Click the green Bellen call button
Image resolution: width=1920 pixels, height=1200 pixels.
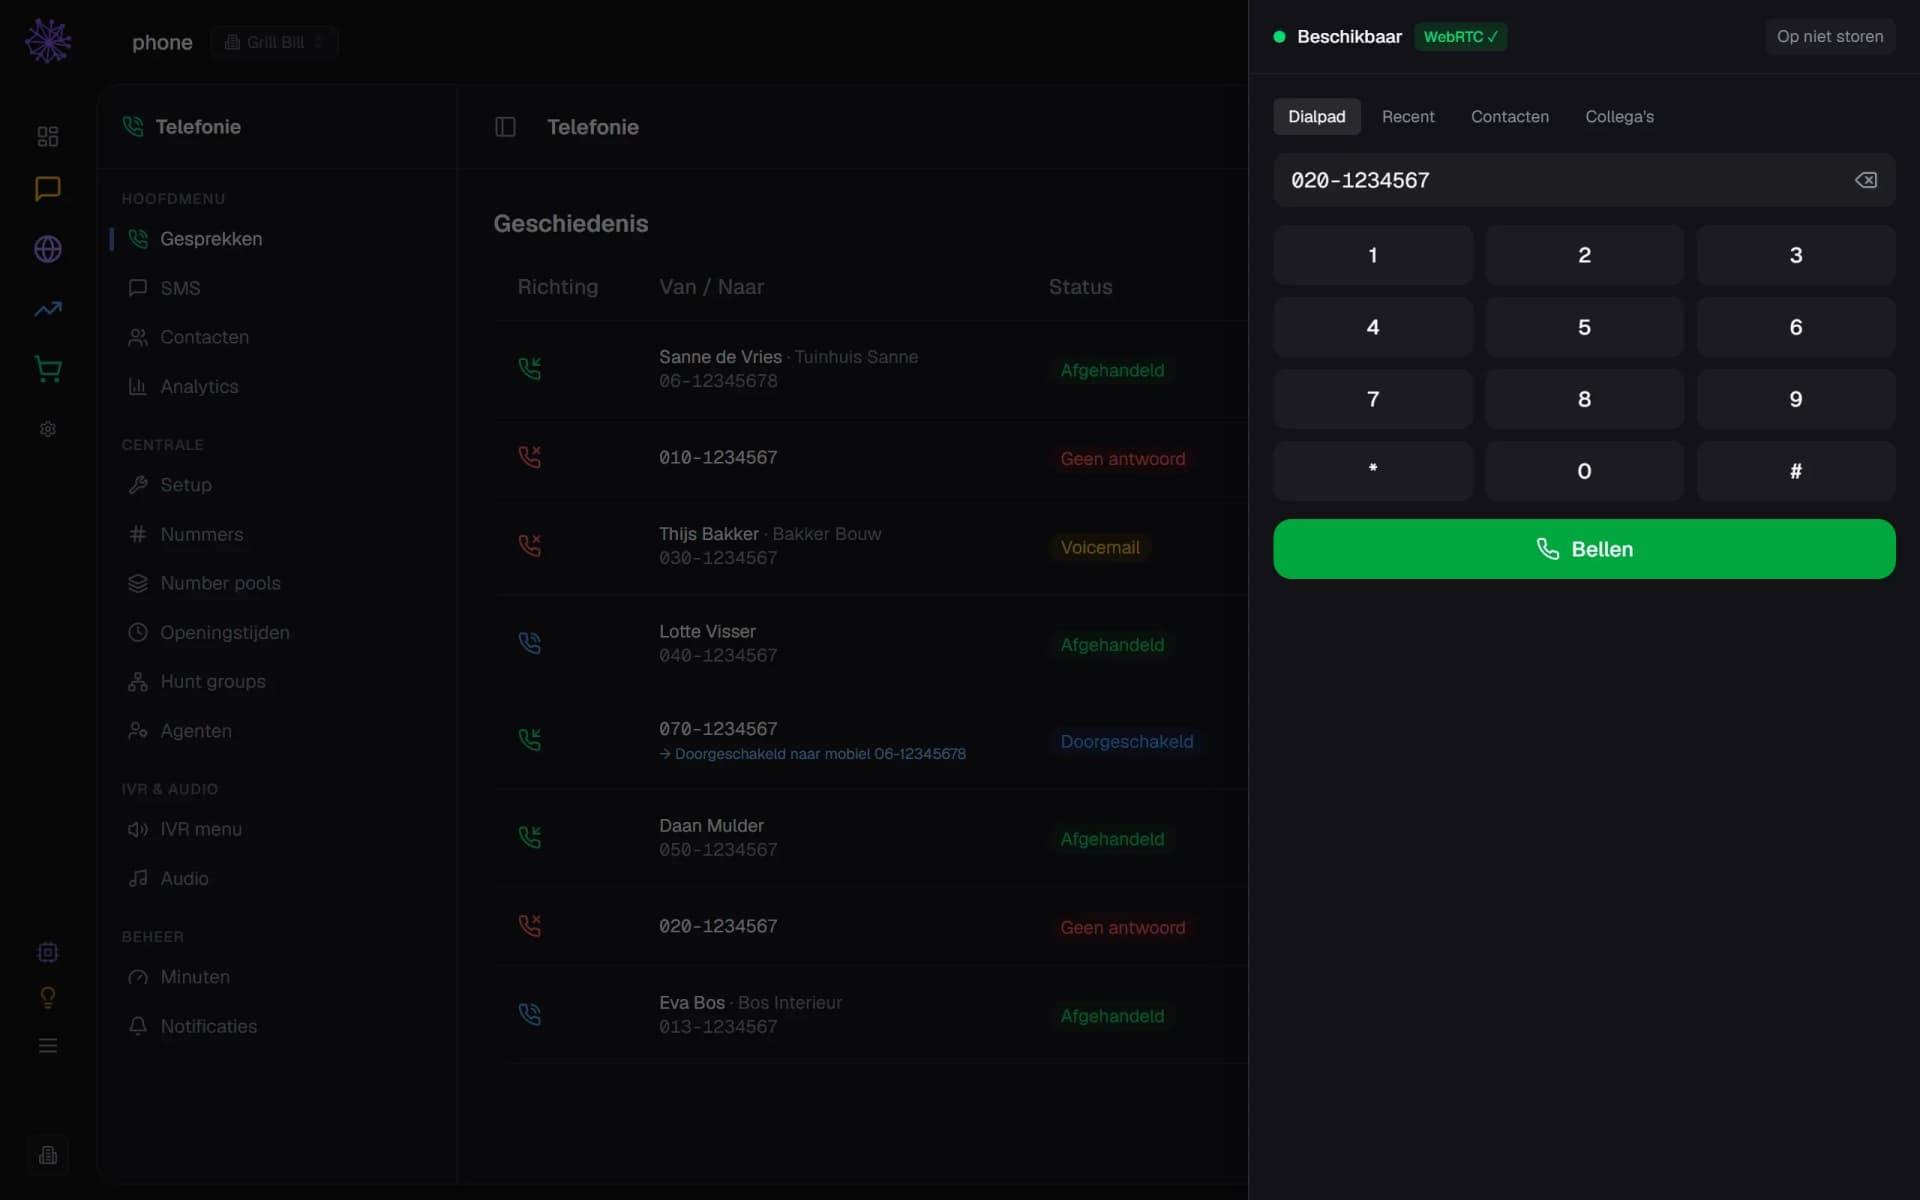pos(1584,549)
